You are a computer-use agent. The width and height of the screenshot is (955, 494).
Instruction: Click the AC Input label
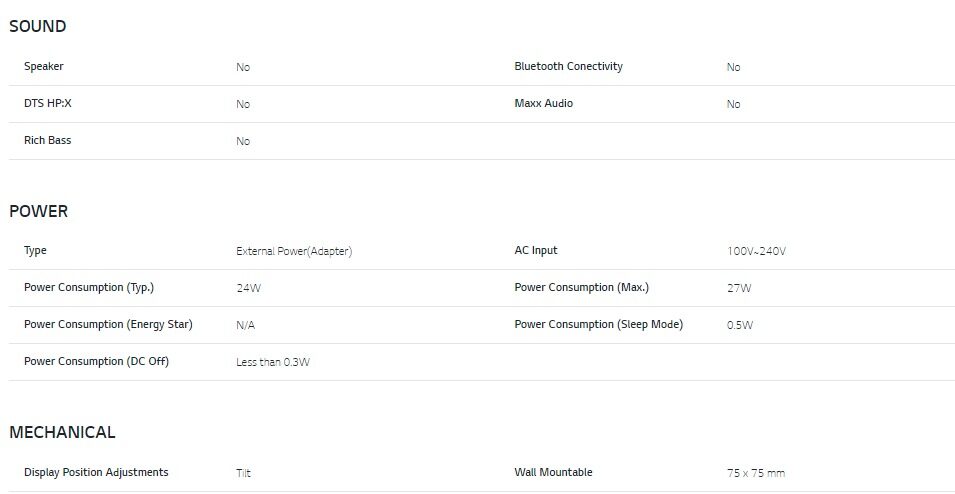point(536,250)
